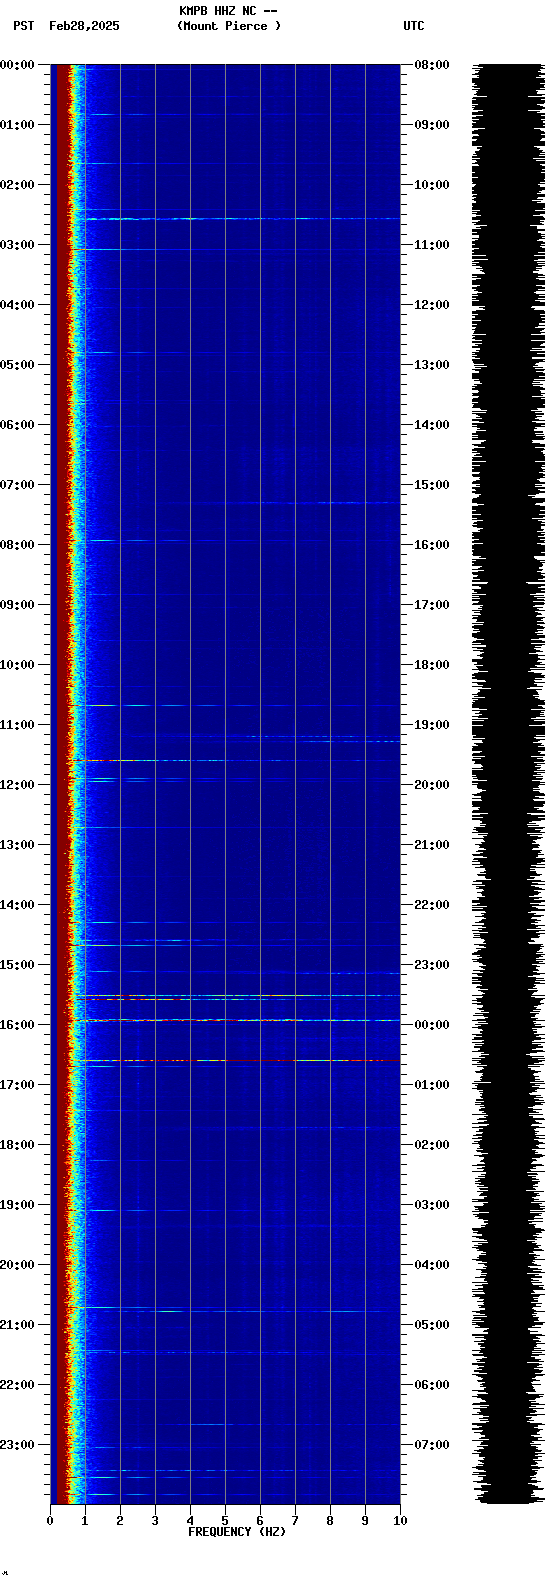Click the 20:00 PST time label on left axis
The height and width of the screenshot is (1584, 552).
click(17, 1265)
